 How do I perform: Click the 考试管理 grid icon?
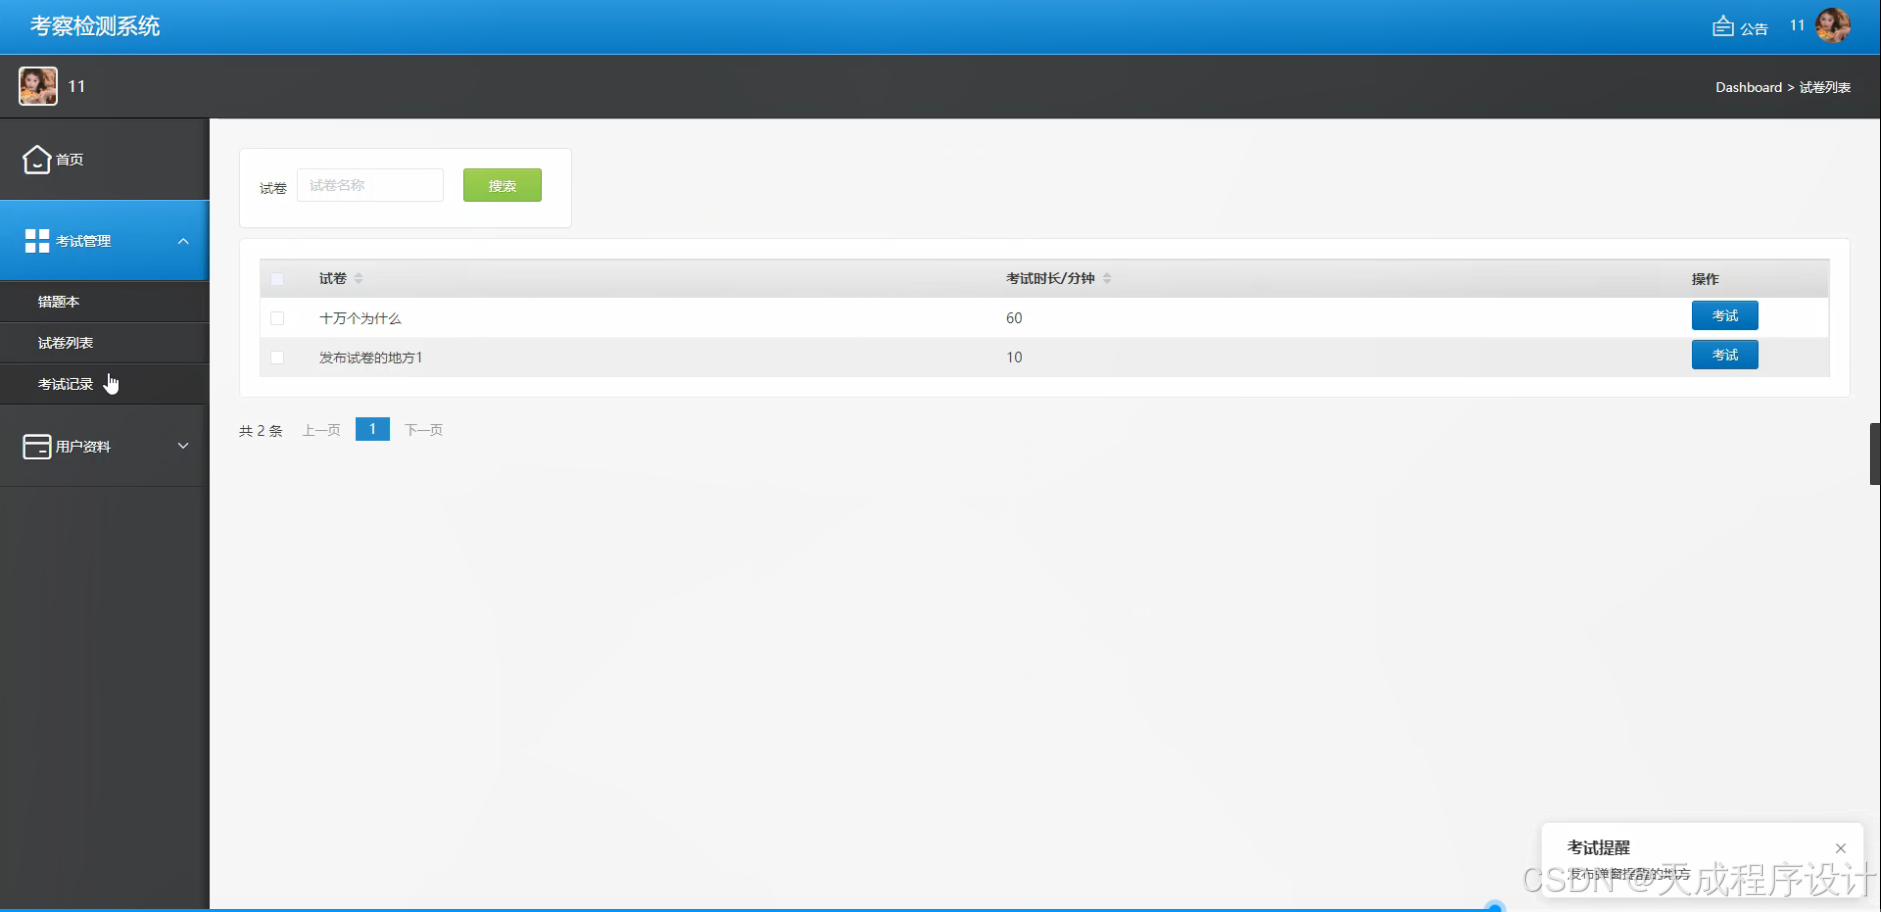[37, 241]
